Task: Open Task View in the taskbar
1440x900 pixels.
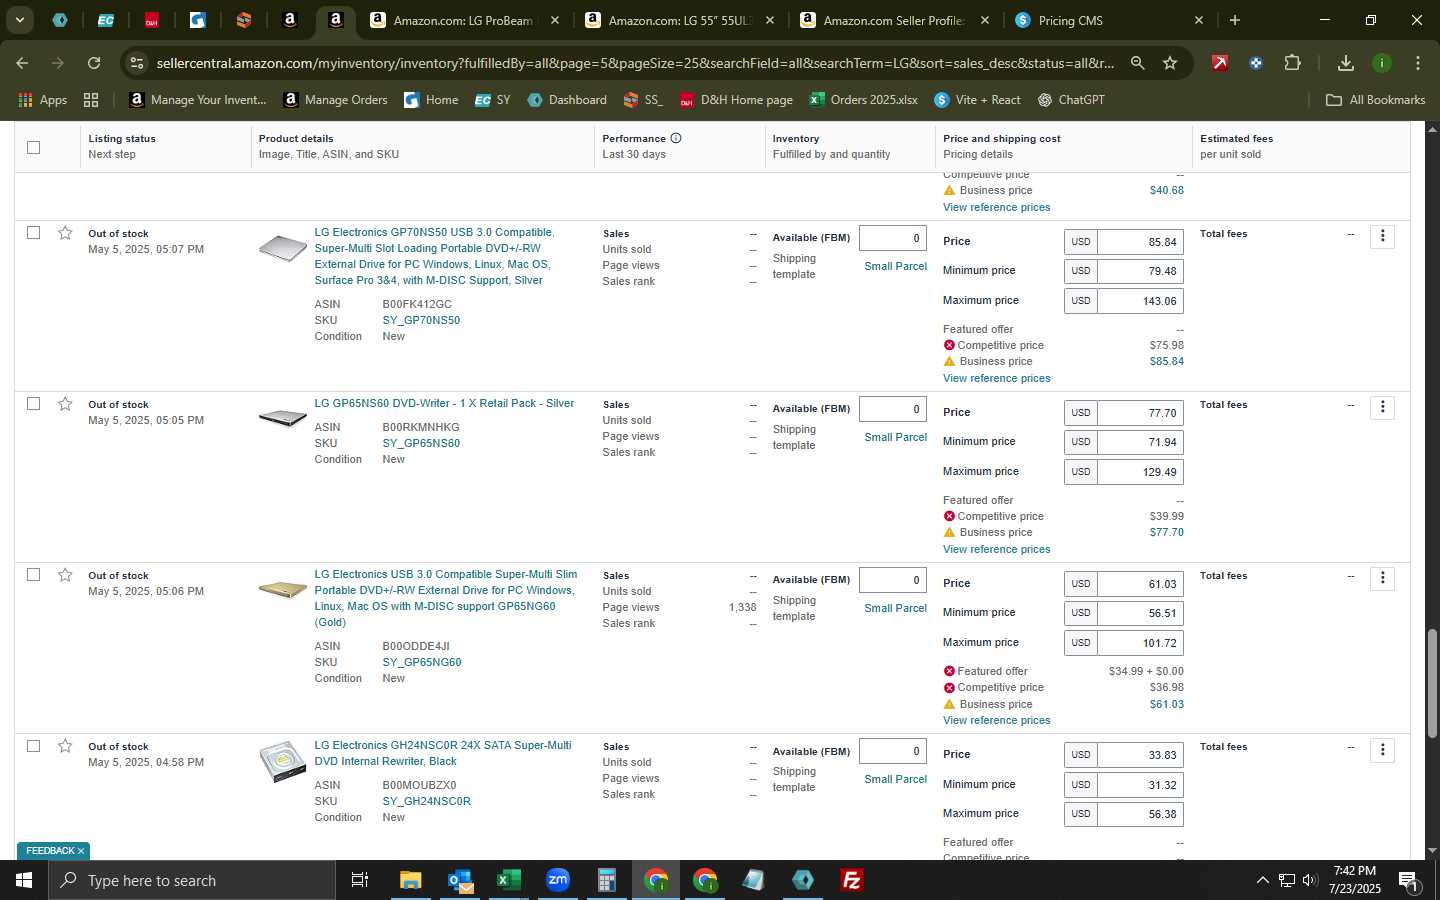Action: pyautogui.click(x=359, y=880)
